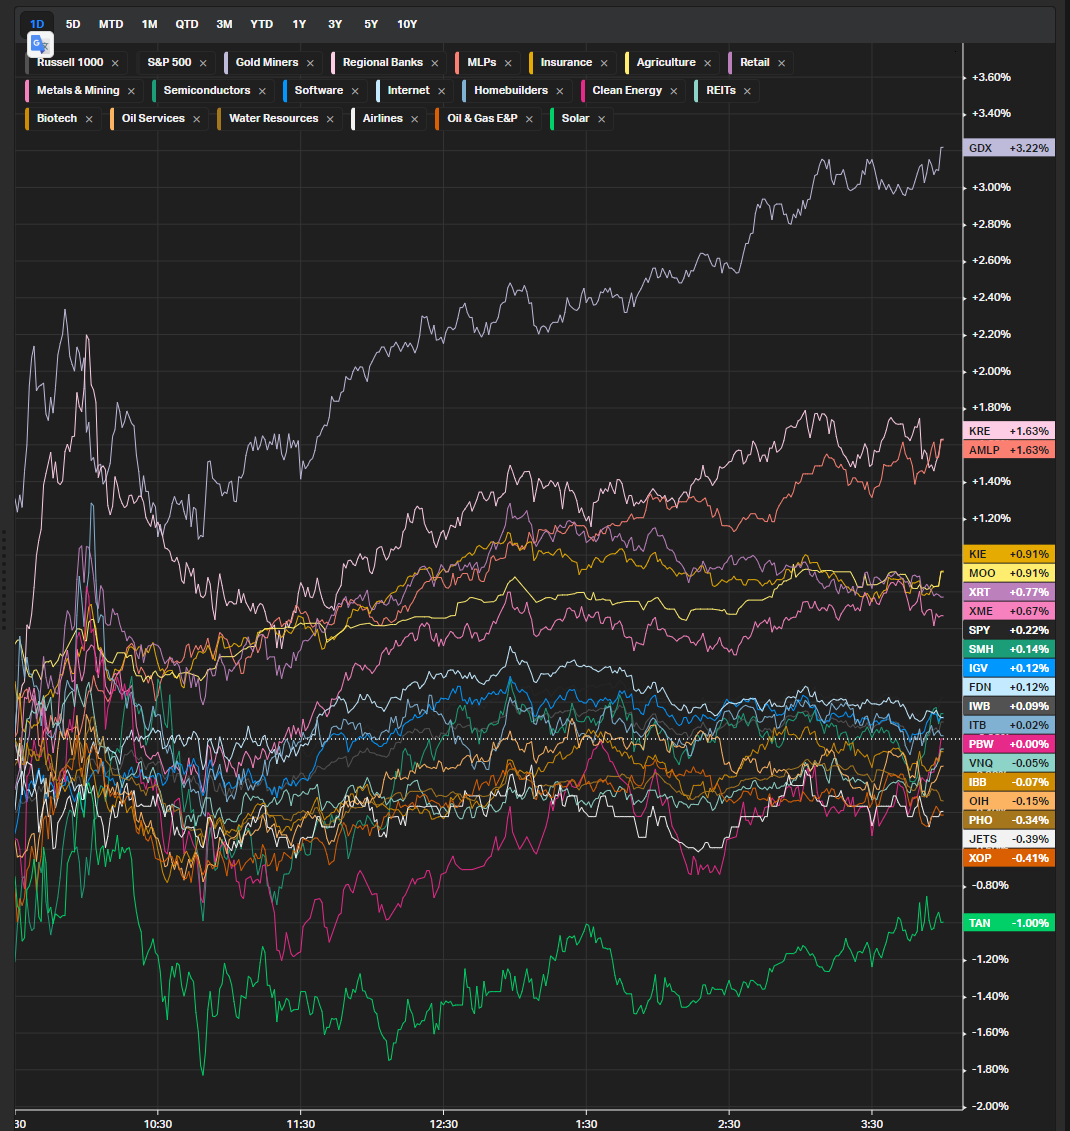
Task: Remove the Gold Miners series chip
Action: (310, 63)
